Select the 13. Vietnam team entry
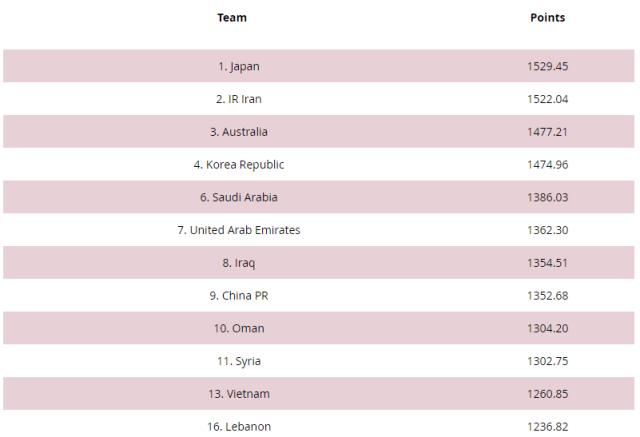This screenshot has height=437, width=640. (x=239, y=394)
